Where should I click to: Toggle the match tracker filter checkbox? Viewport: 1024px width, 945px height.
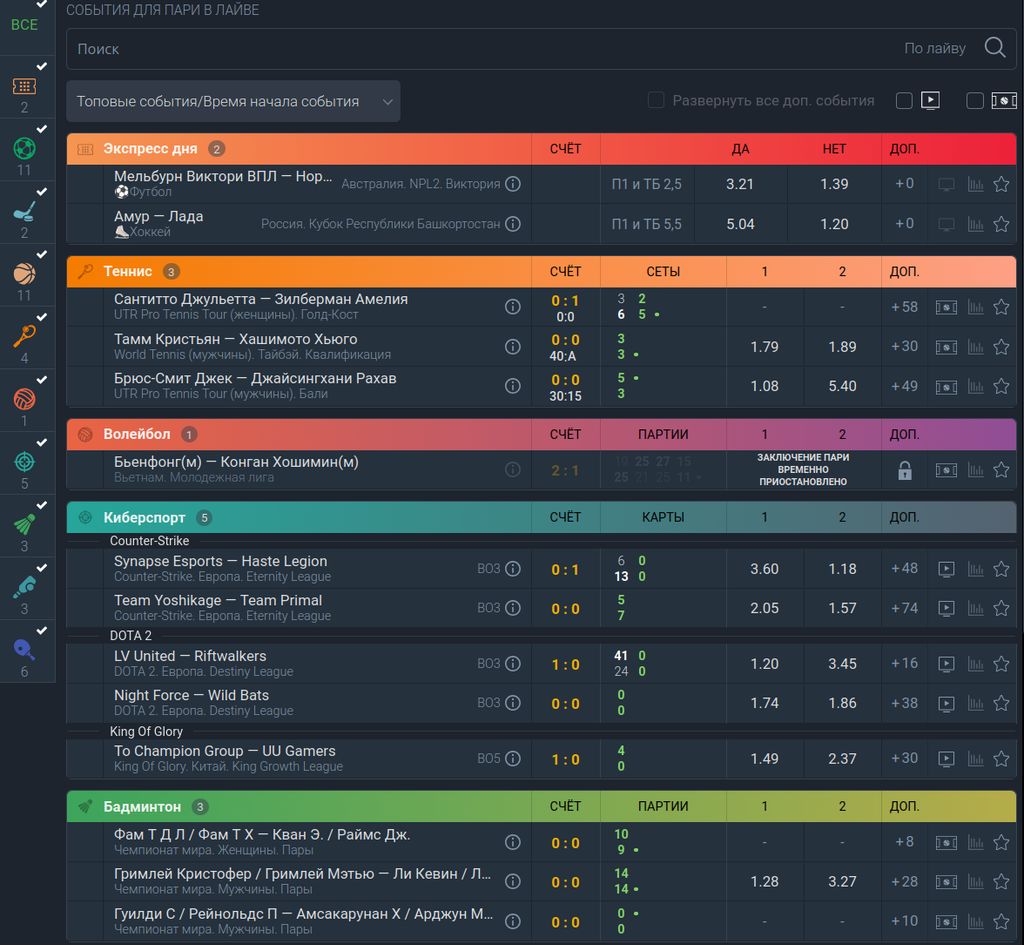(x=974, y=101)
